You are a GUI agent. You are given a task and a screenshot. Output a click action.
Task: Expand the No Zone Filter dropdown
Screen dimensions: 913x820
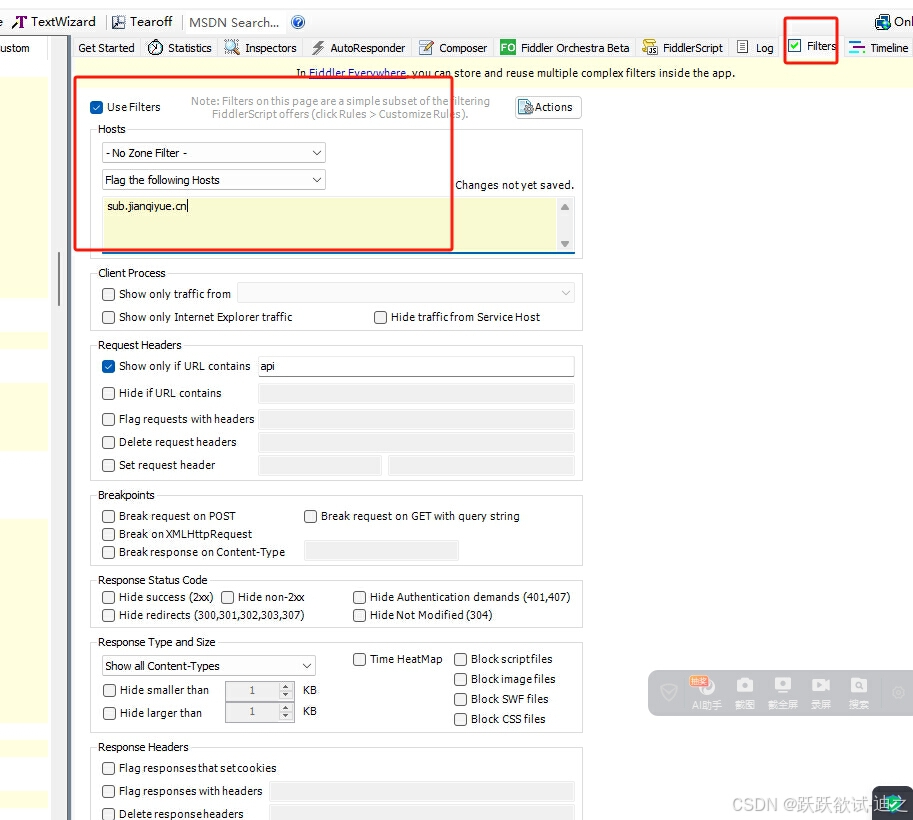213,153
